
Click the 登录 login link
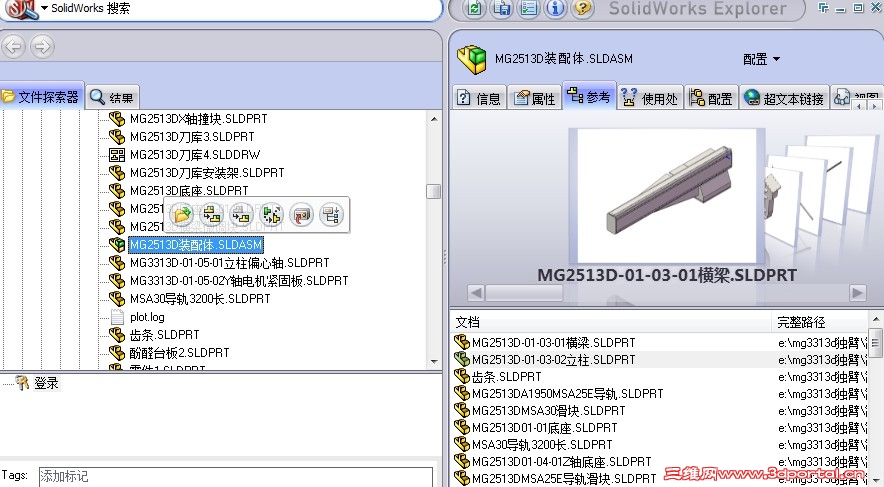[46, 383]
